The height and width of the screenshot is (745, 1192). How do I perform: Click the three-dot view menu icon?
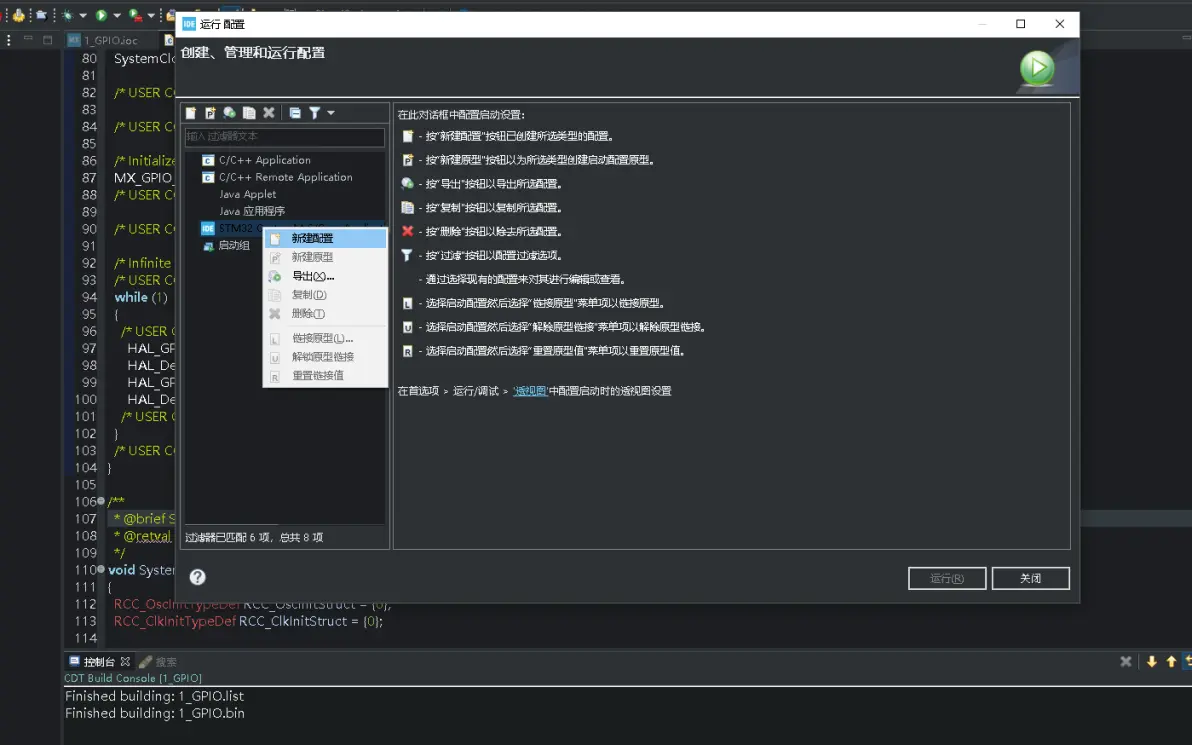tap(8, 40)
